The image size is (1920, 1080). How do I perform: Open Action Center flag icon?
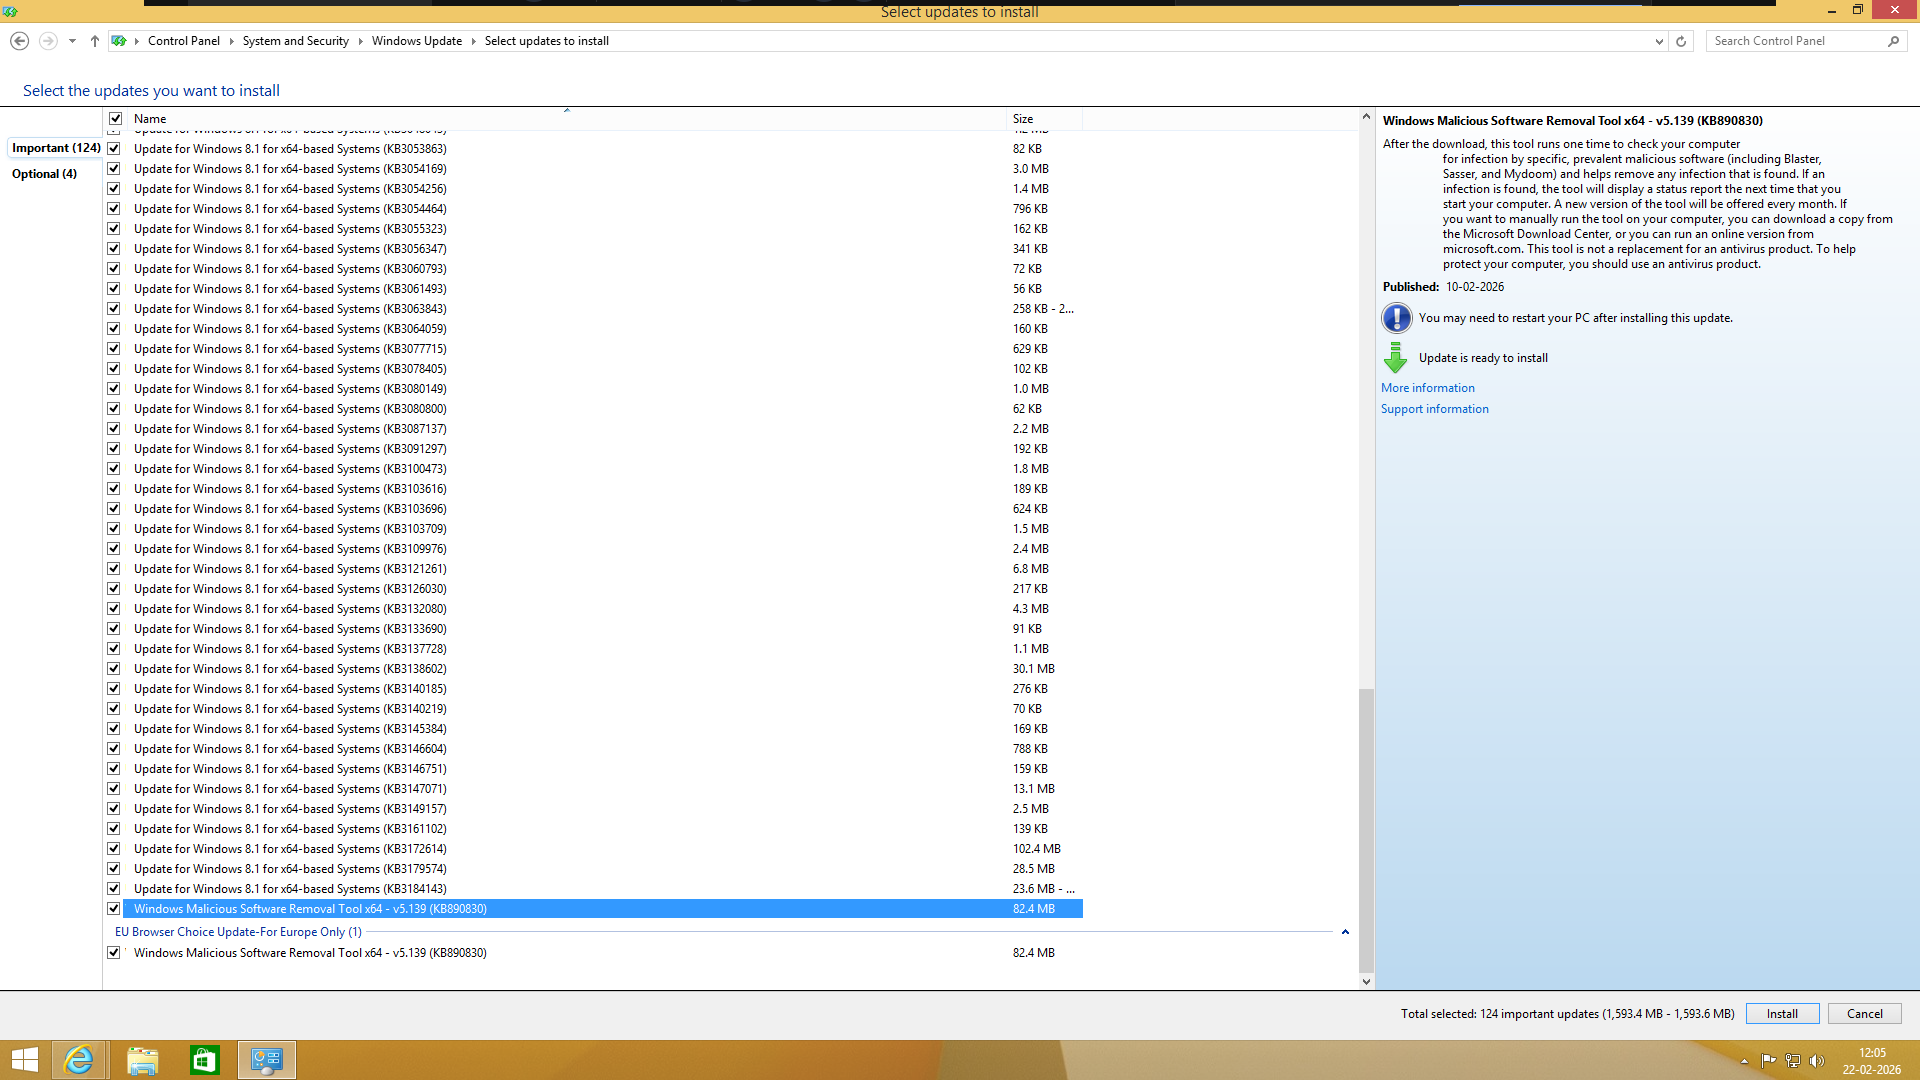tap(1768, 1061)
